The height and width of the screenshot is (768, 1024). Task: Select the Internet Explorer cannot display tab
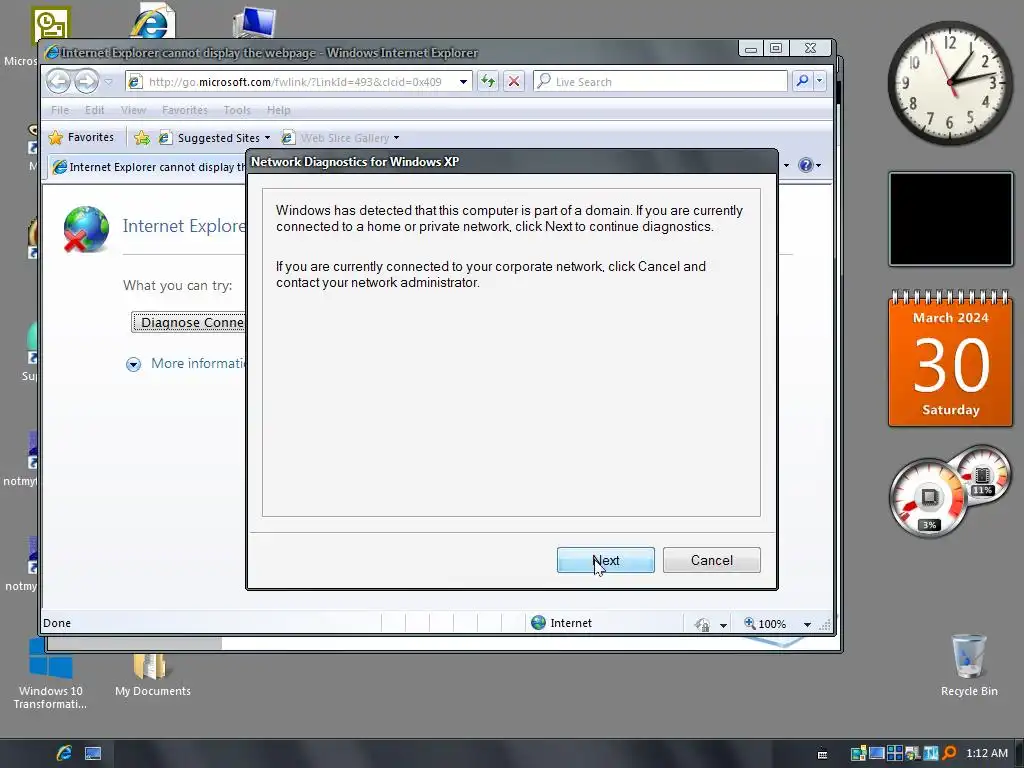(148, 167)
